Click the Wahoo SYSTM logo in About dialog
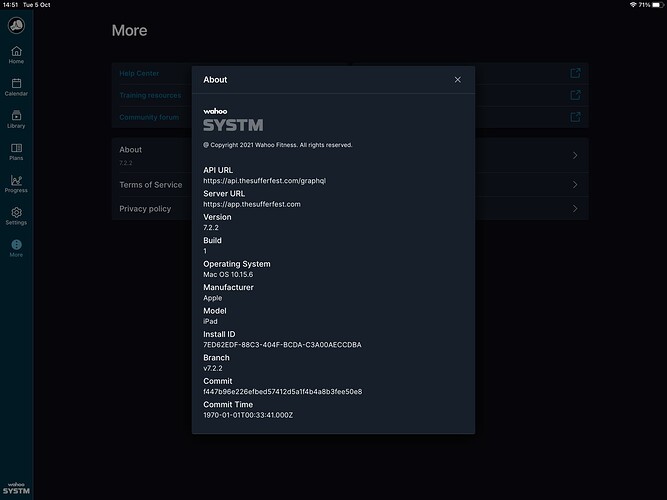The width and height of the screenshot is (667, 500). tap(233, 120)
